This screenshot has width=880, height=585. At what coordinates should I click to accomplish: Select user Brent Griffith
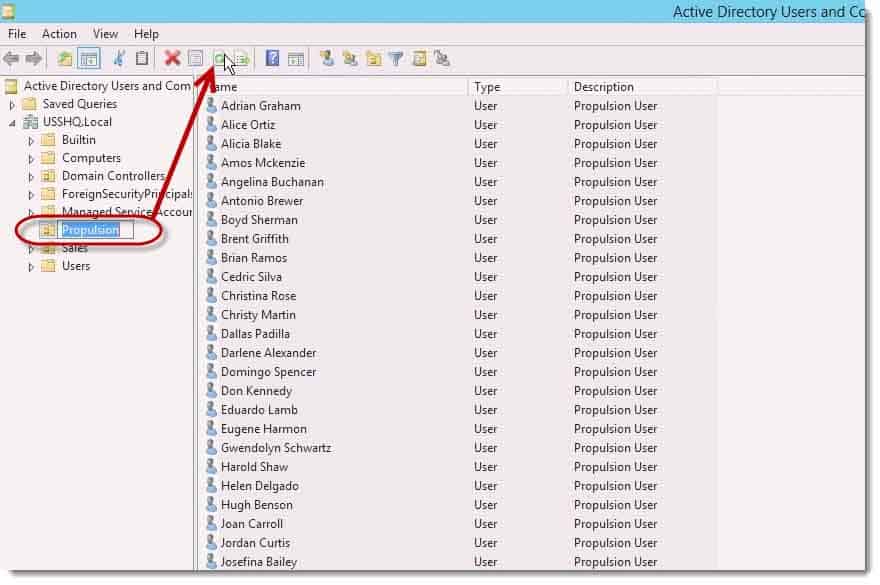(254, 239)
